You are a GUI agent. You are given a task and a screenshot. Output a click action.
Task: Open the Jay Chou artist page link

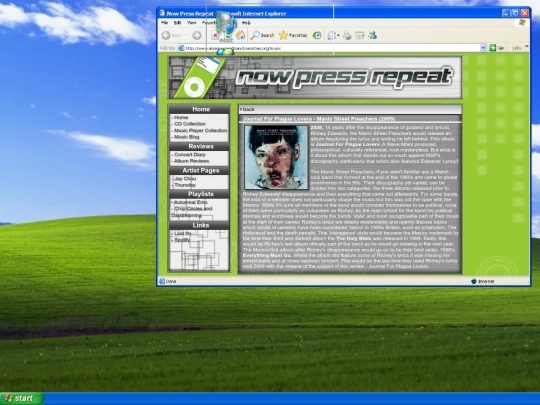[185, 179]
